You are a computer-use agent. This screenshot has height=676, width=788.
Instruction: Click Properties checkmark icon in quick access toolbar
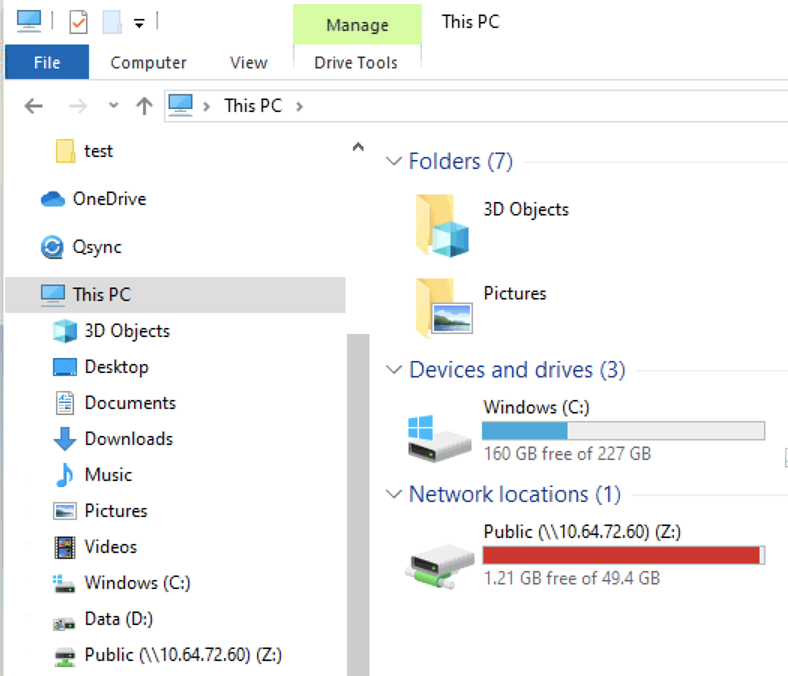pos(79,22)
